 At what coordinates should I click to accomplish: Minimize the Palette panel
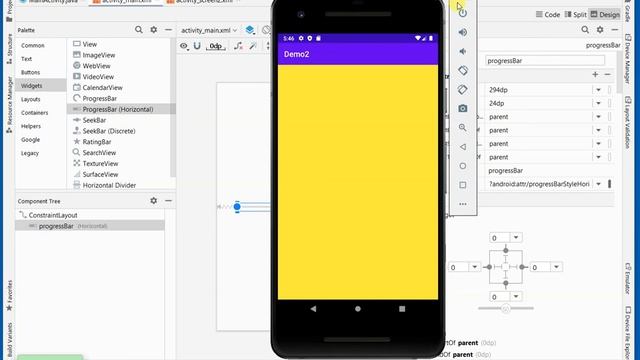[x=168, y=30]
